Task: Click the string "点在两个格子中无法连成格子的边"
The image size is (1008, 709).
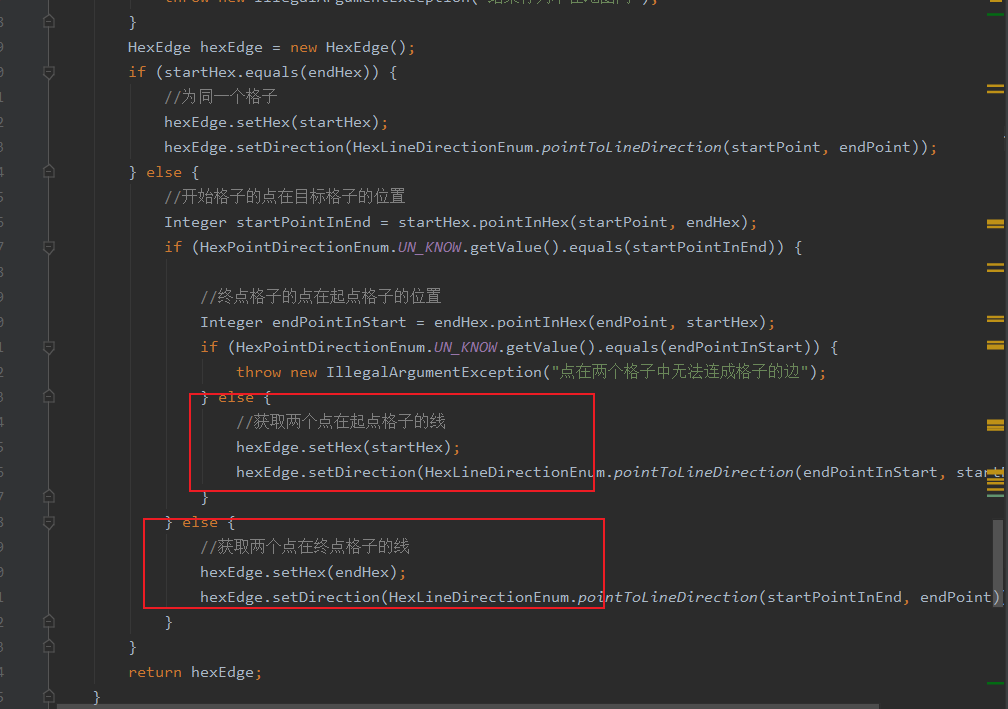Action: [x=680, y=372]
